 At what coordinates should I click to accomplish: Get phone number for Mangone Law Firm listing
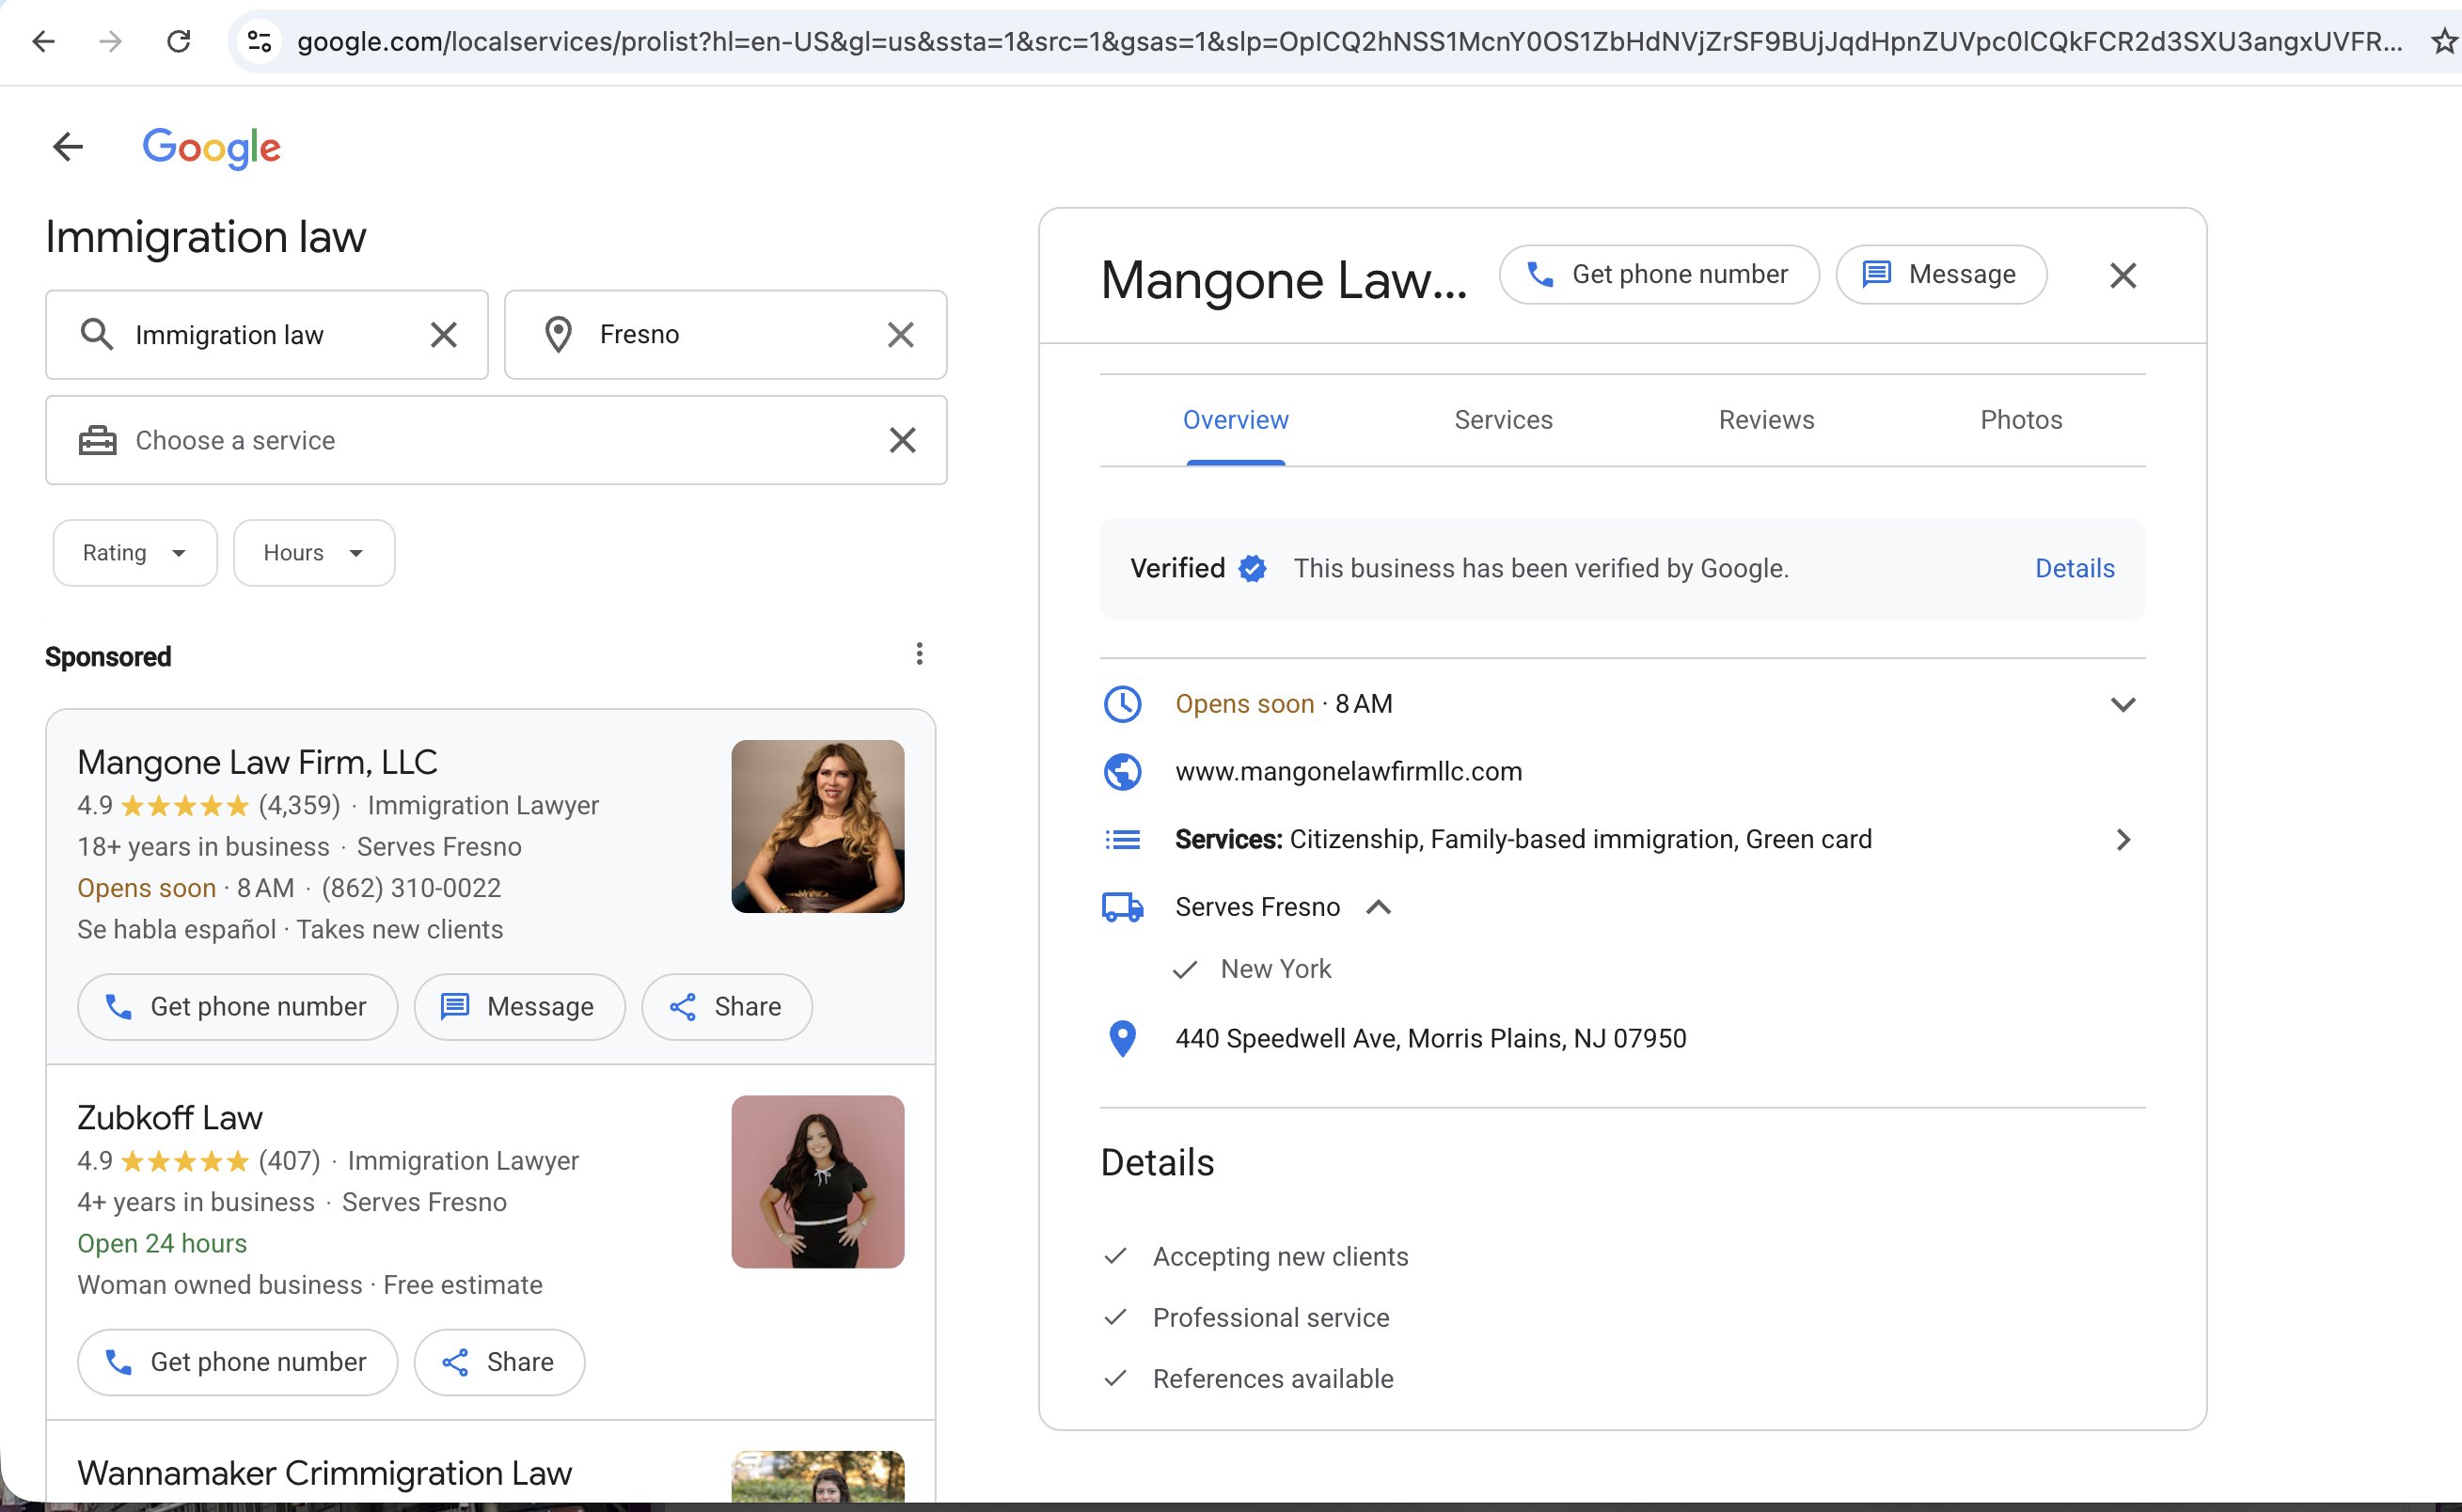[238, 1007]
